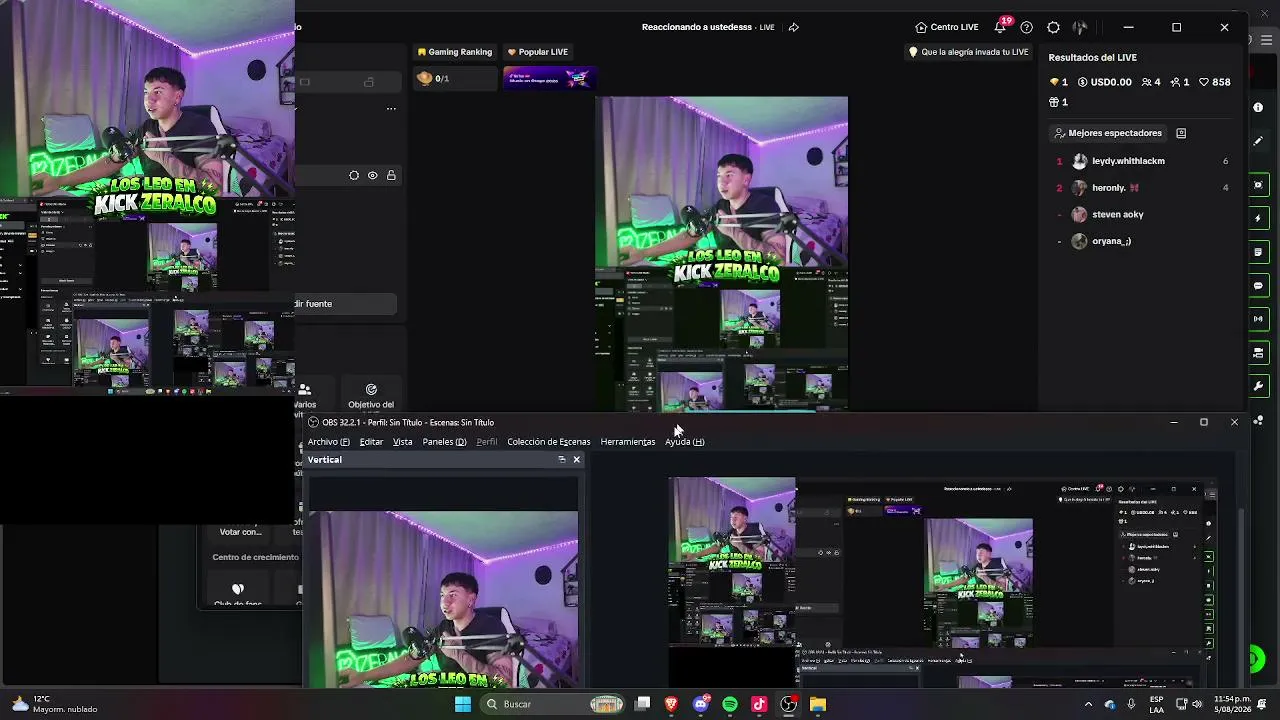Open the Colección de Escenas menu
The image size is (1280, 720).
tap(548, 442)
